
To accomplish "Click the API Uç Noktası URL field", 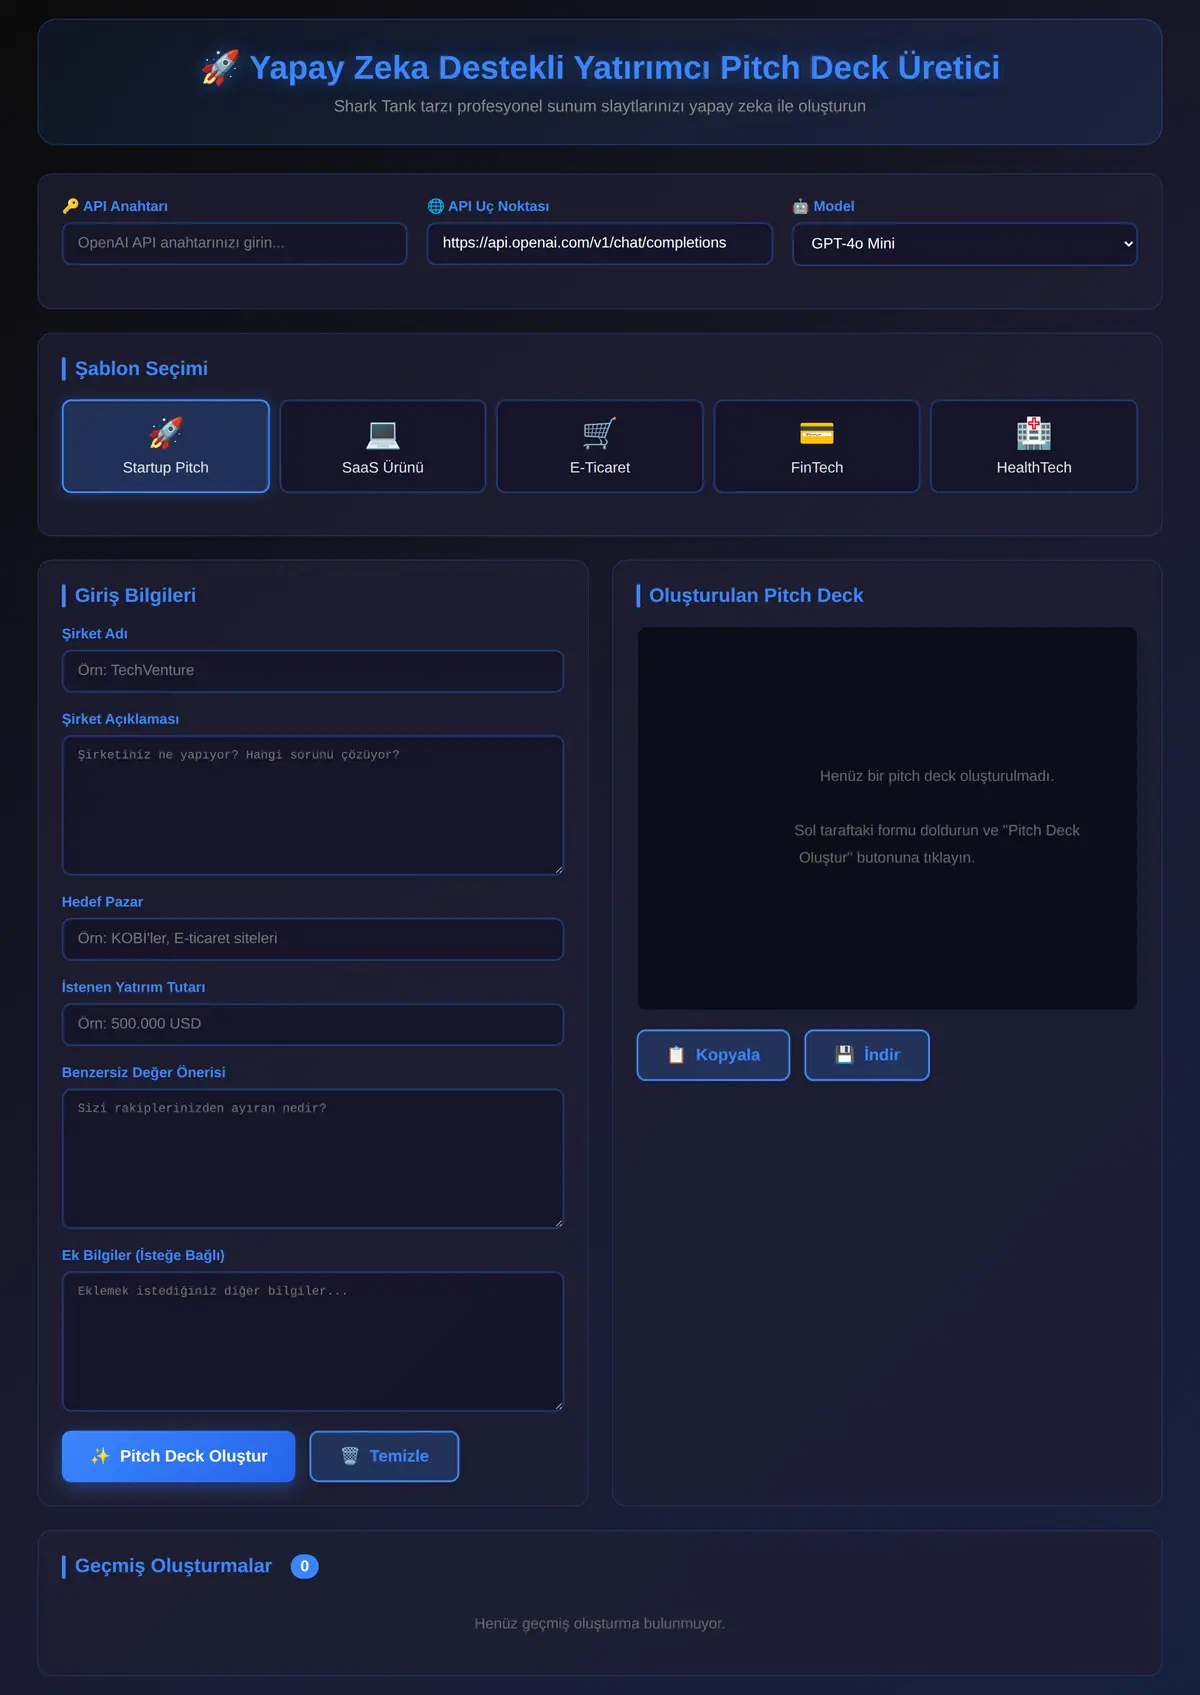I will (x=600, y=244).
